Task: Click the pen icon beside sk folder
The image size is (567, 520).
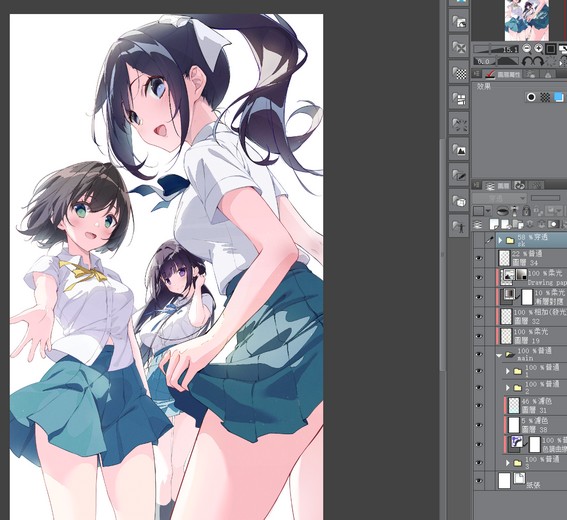Action: [490, 240]
